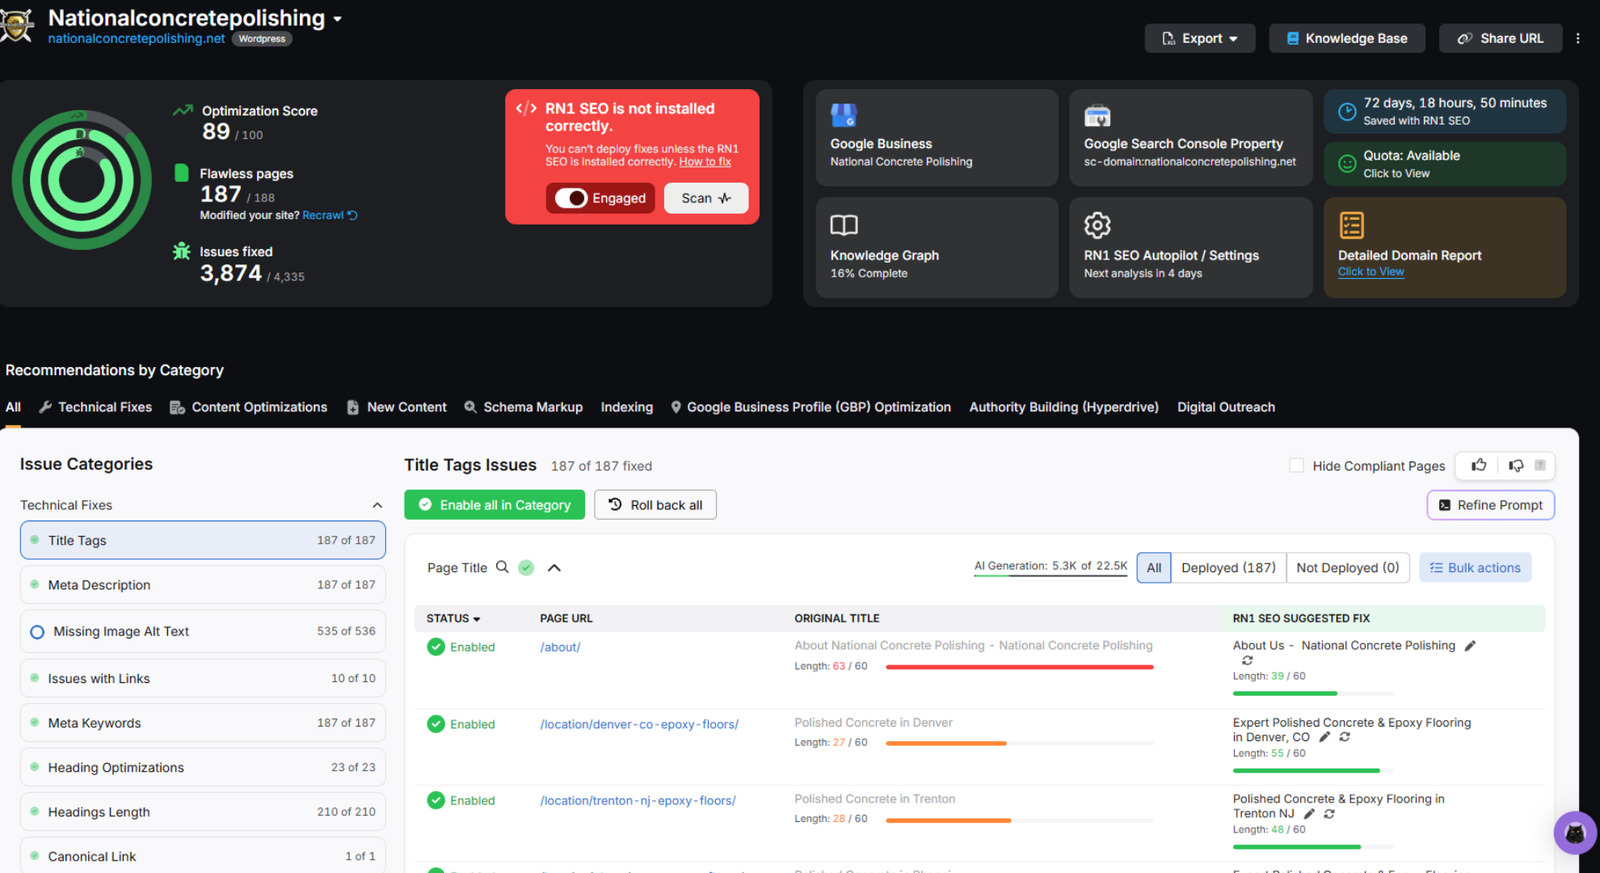This screenshot has height=873, width=1600.
Task: Select the Meta Keywords category
Action: (x=203, y=723)
